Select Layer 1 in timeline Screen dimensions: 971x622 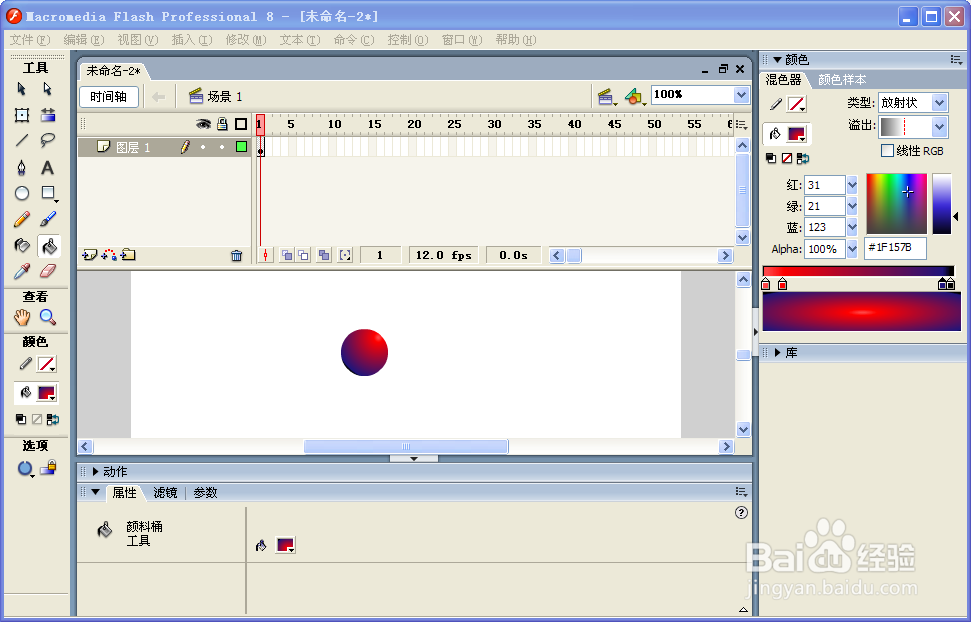click(x=133, y=147)
